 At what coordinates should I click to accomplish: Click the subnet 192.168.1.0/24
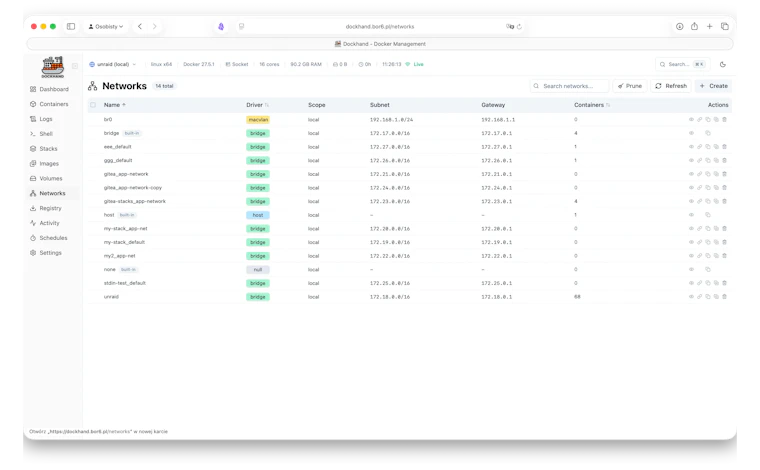click(x=391, y=119)
